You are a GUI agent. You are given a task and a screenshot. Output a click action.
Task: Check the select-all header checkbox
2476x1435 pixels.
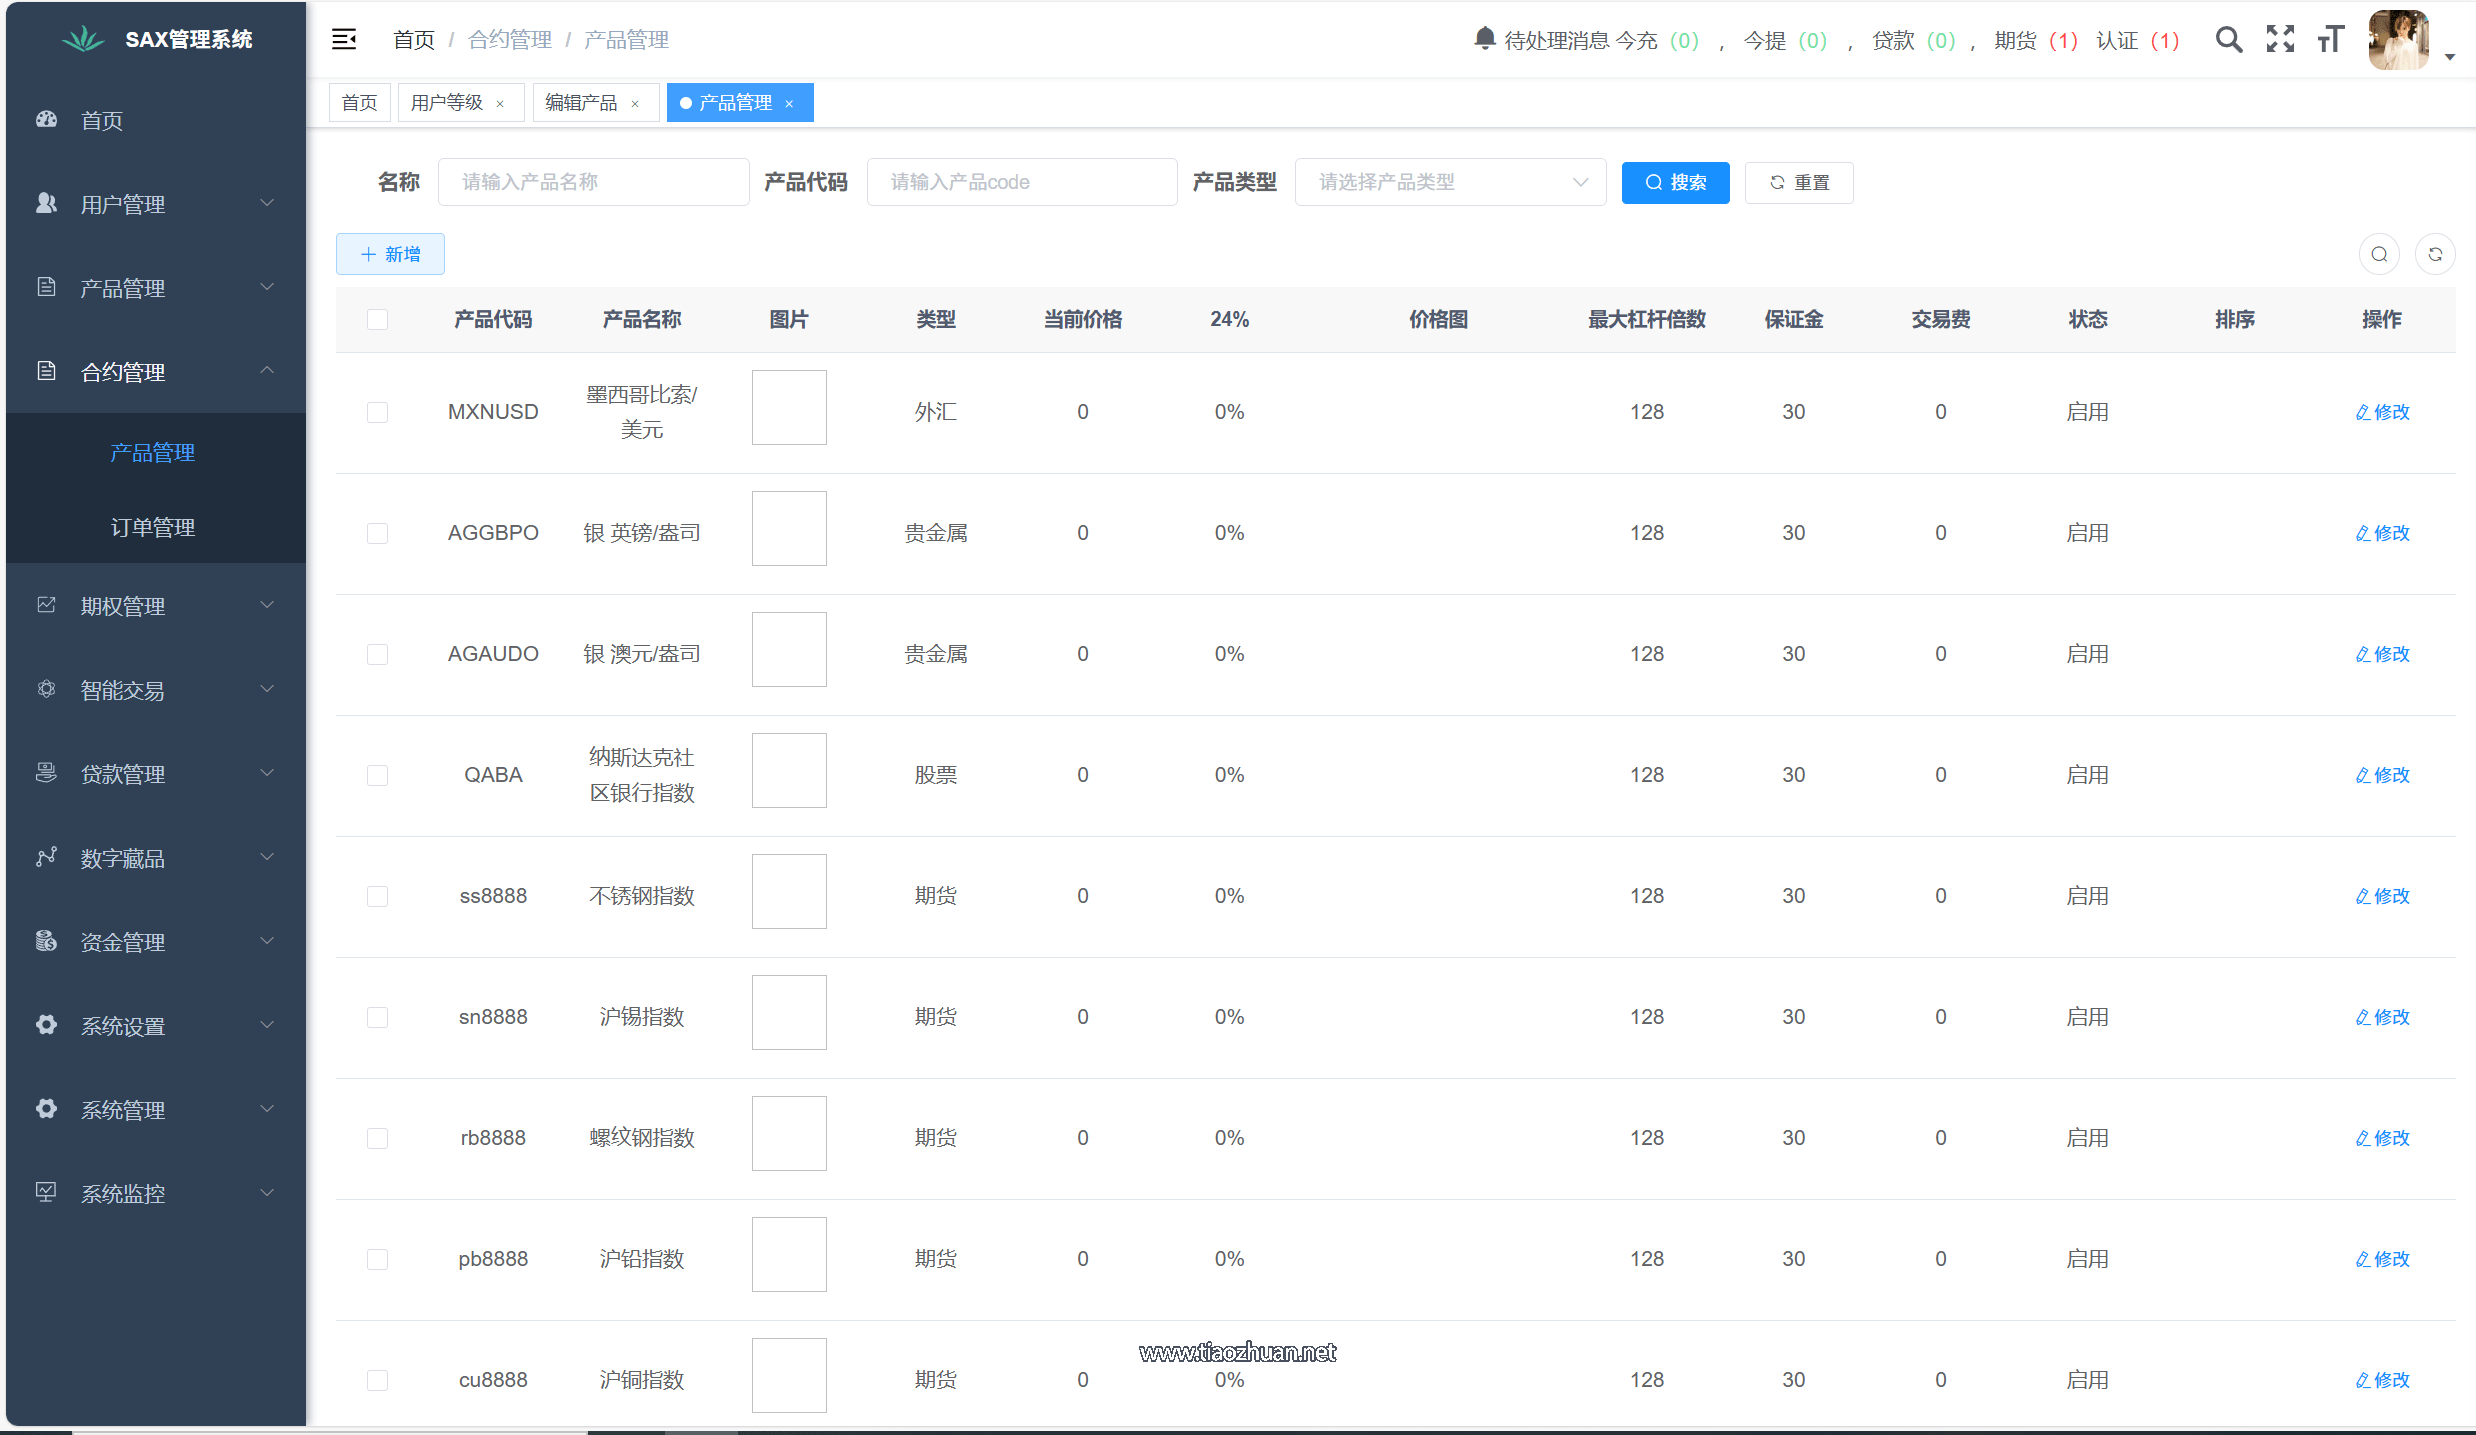pyautogui.click(x=377, y=320)
